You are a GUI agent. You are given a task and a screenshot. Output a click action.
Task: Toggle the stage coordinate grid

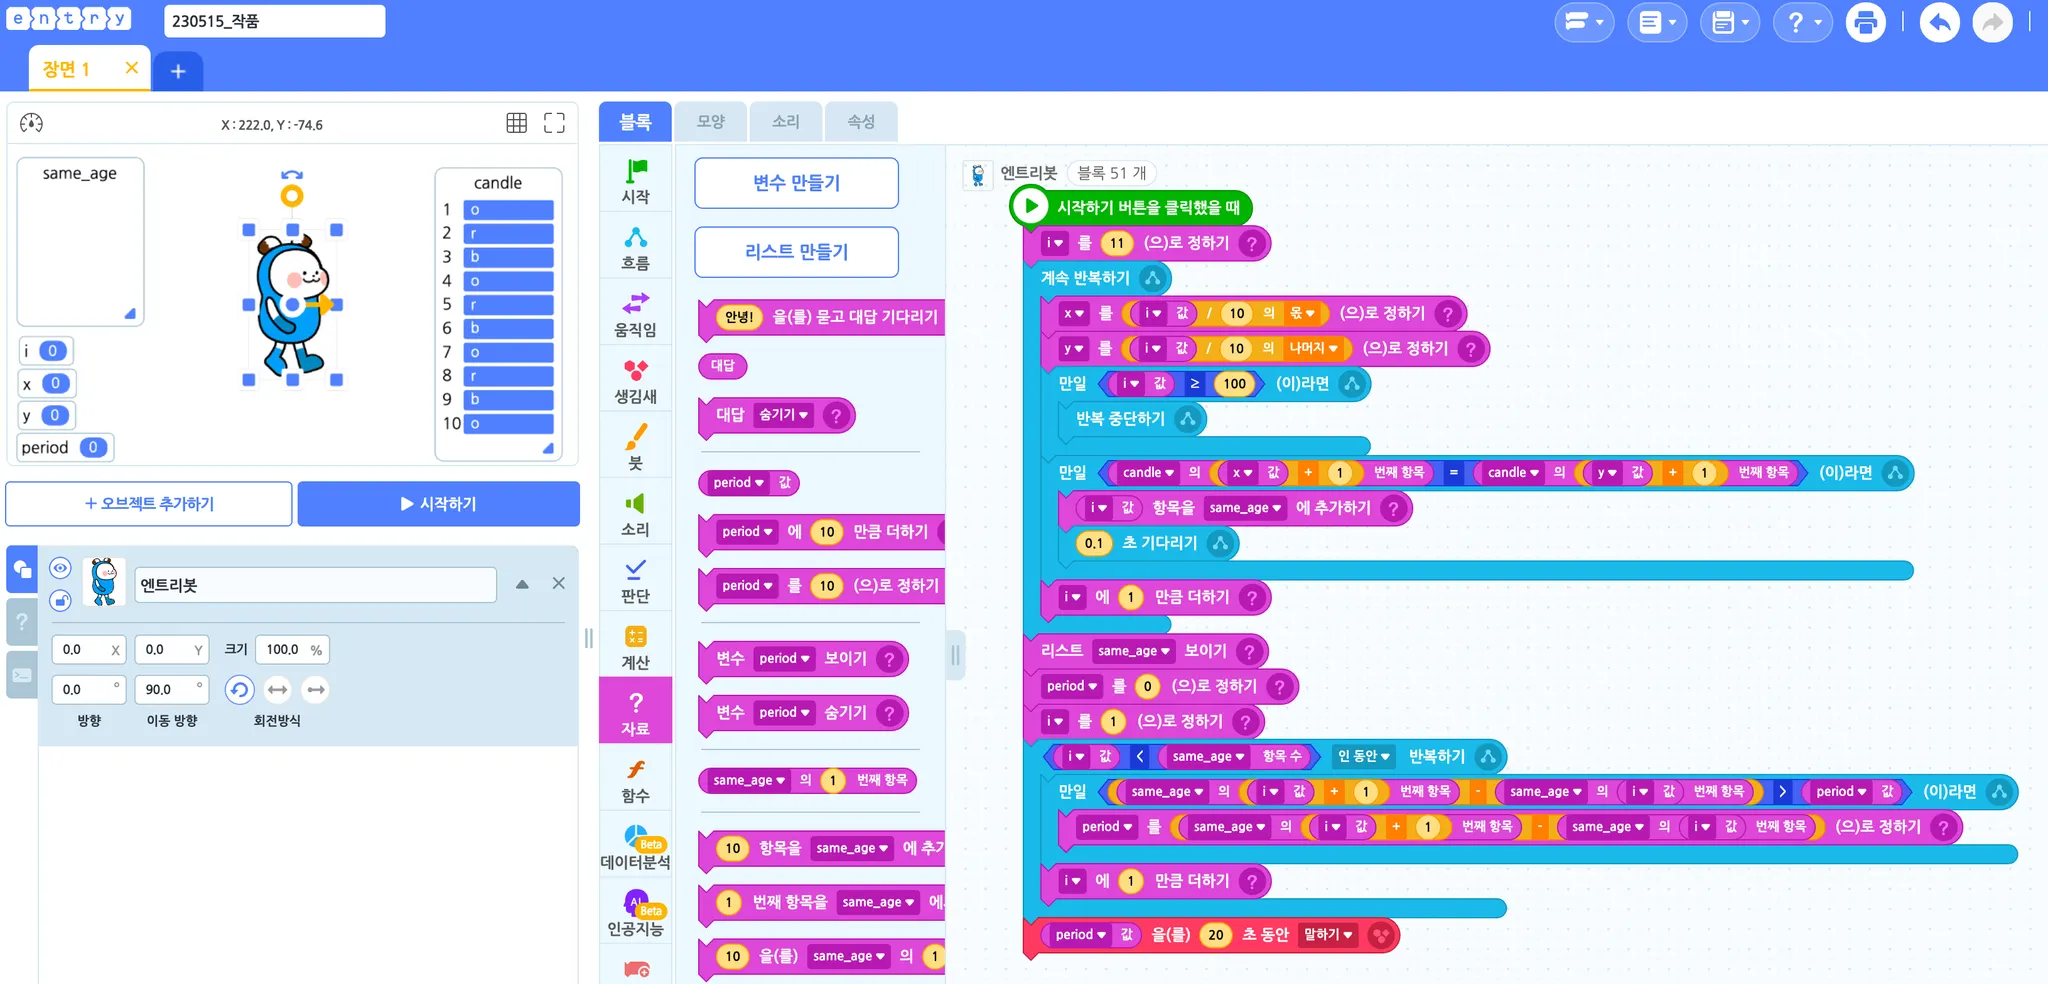516,123
